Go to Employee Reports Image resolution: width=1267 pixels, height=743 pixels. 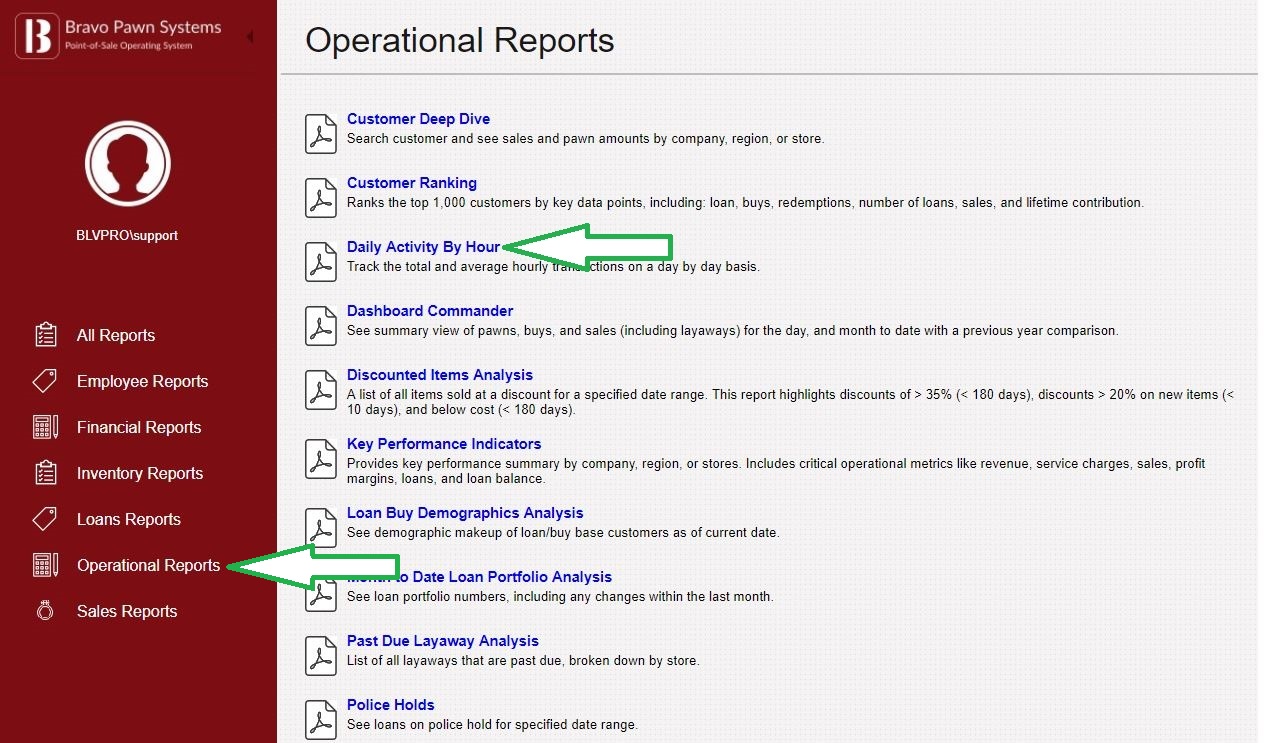click(143, 381)
